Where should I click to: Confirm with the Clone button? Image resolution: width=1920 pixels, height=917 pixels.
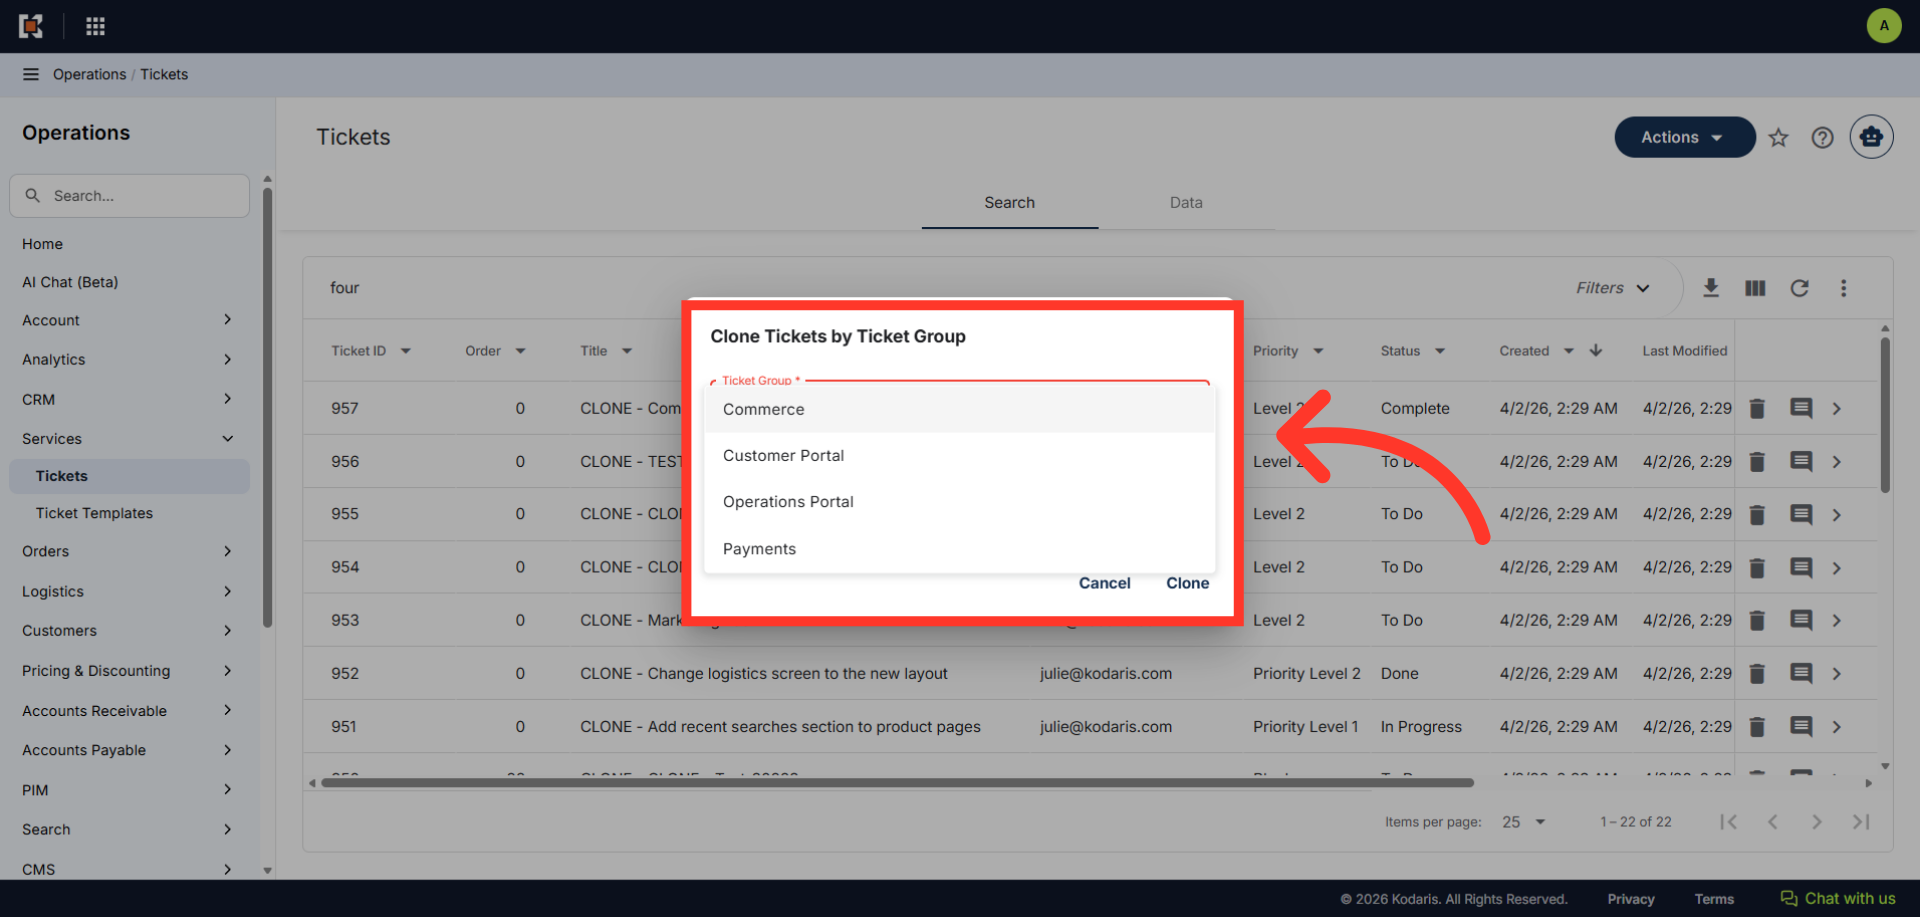pyautogui.click(x=1187, y=583)
